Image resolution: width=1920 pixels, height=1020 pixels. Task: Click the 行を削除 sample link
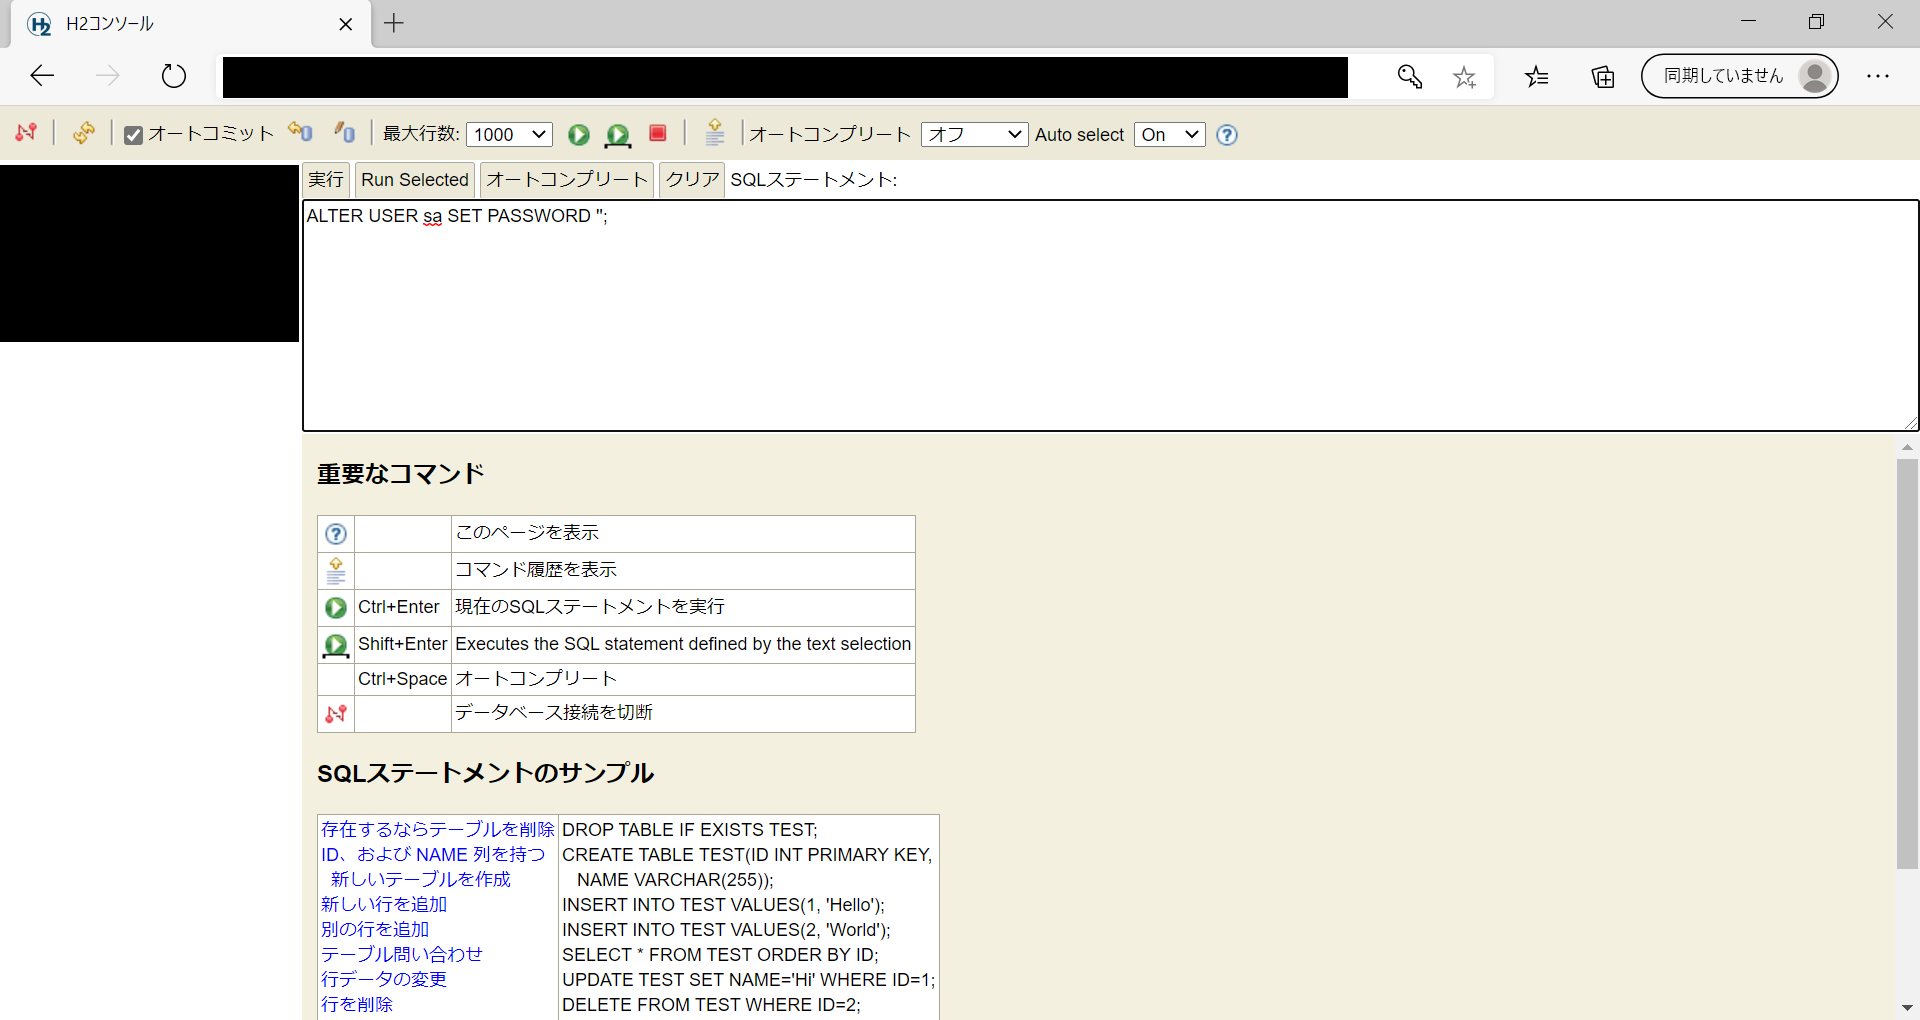click(357, 1004)
